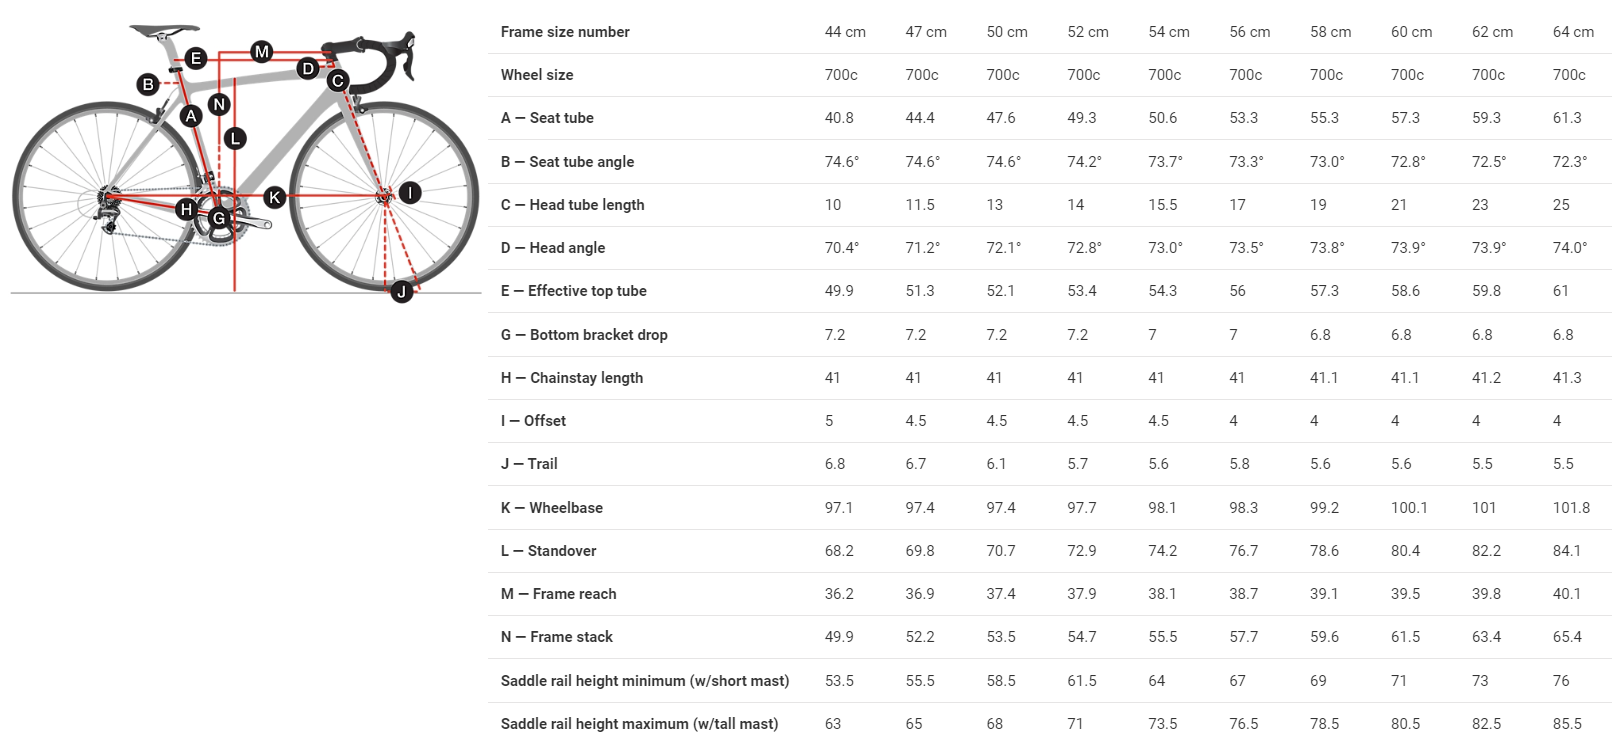Click the E marker on the top tube
Image resolution: width=1613 pixels, height=747 pixels.
[x=196, y=58]
